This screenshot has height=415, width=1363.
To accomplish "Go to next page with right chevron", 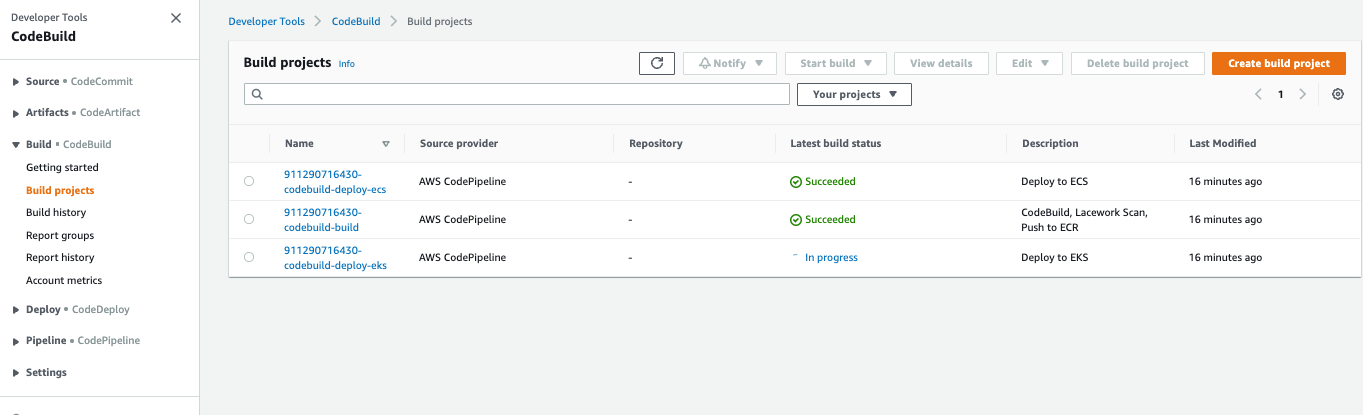I will point(1302,94).
